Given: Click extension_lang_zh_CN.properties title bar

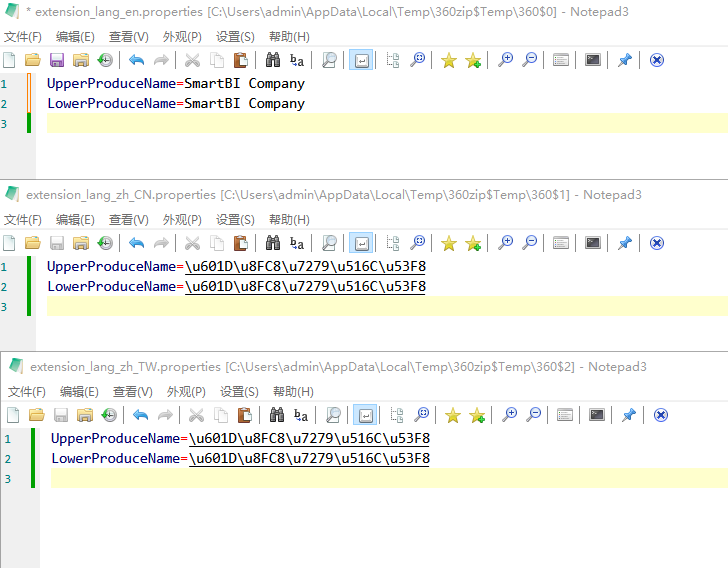Looking at the screenshot, I should click(x=334, y=195).
